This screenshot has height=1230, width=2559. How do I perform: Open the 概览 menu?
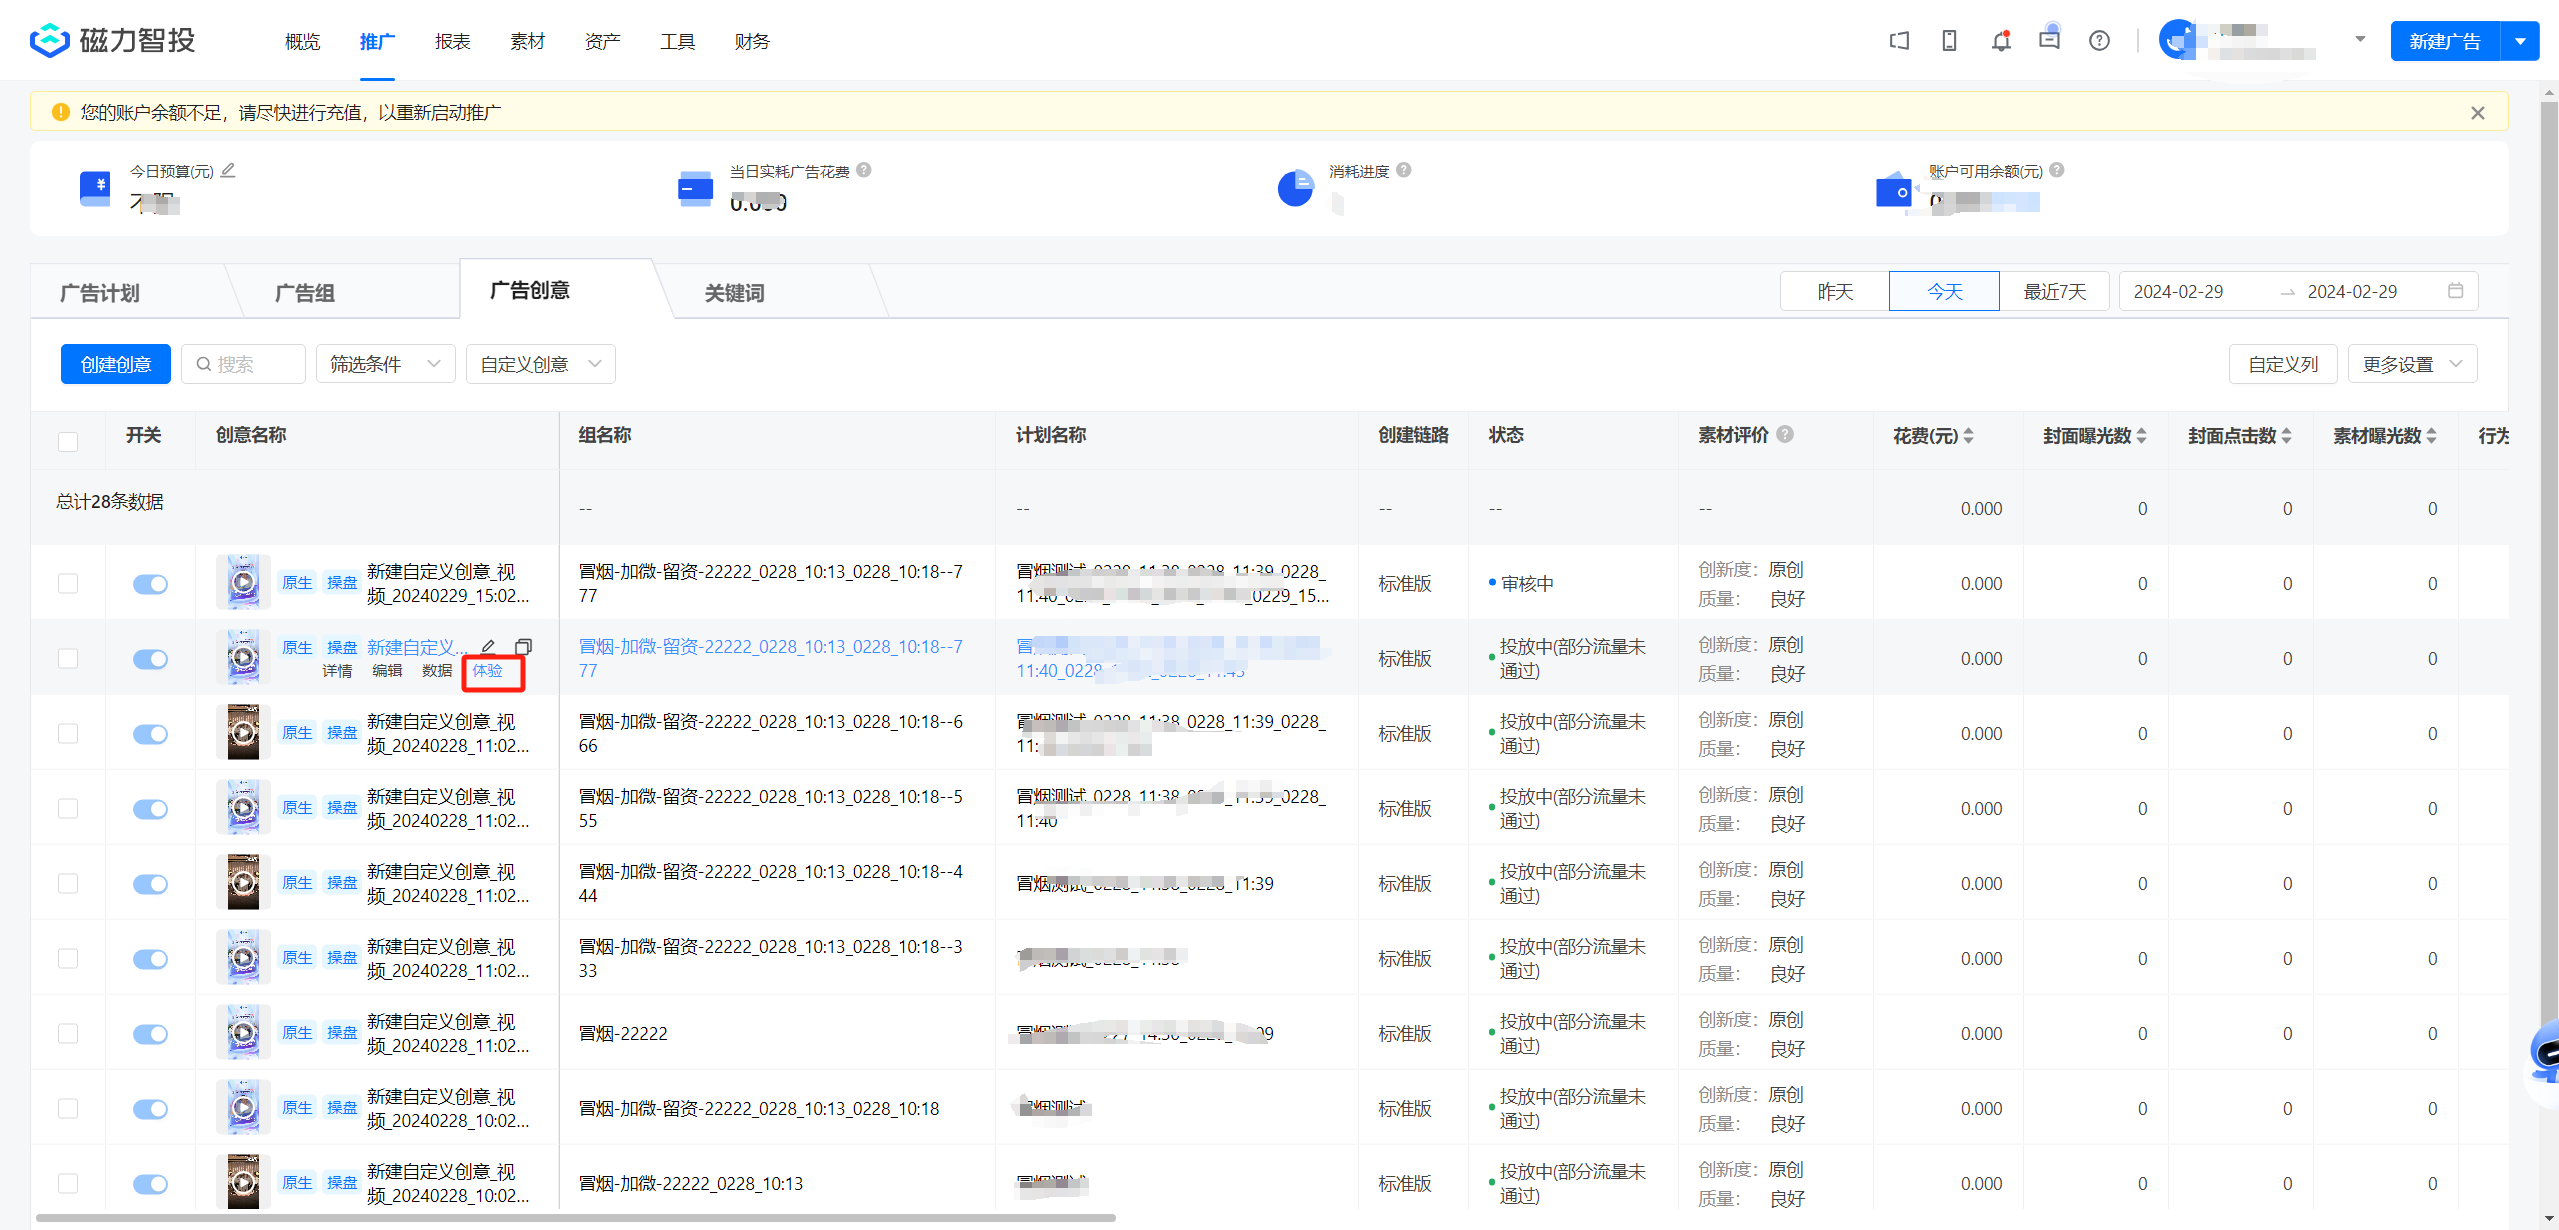[x=302, y=41]
